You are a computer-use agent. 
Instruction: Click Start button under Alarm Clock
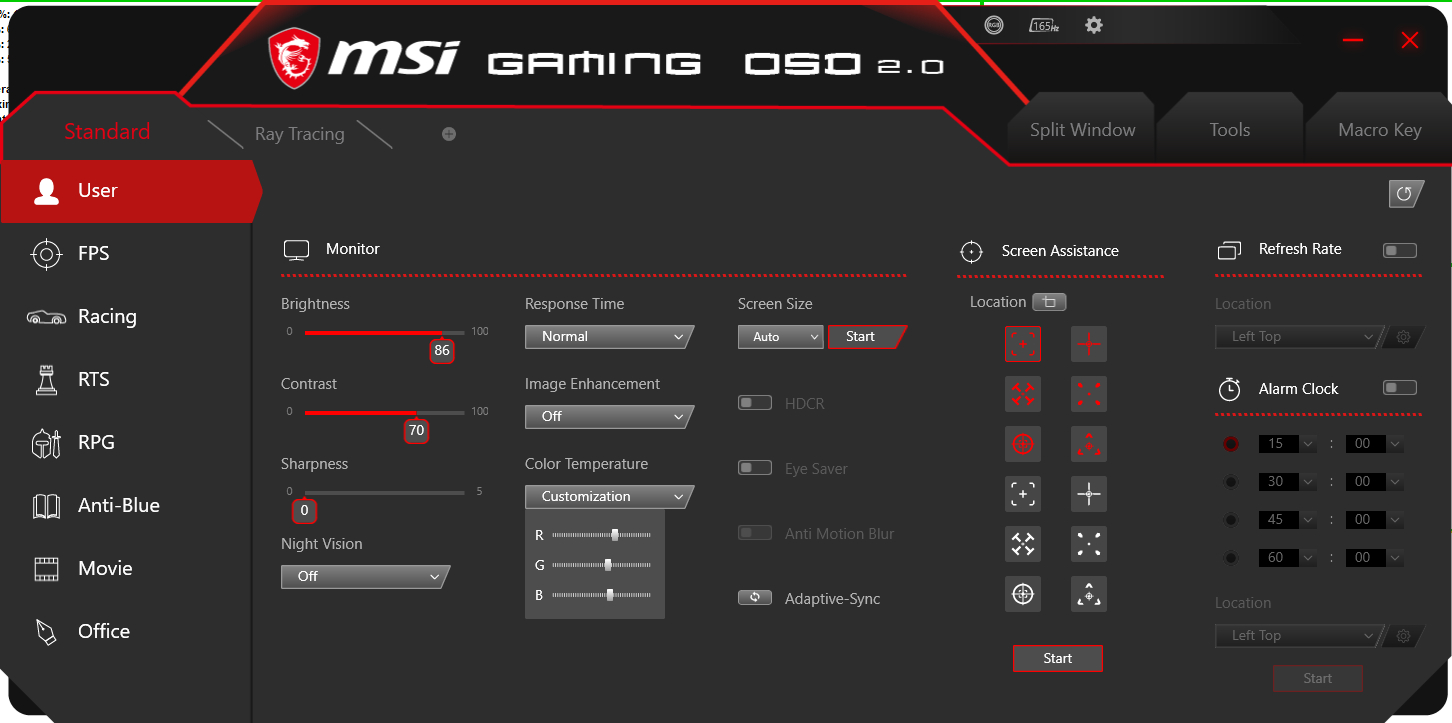point(1318,679)
